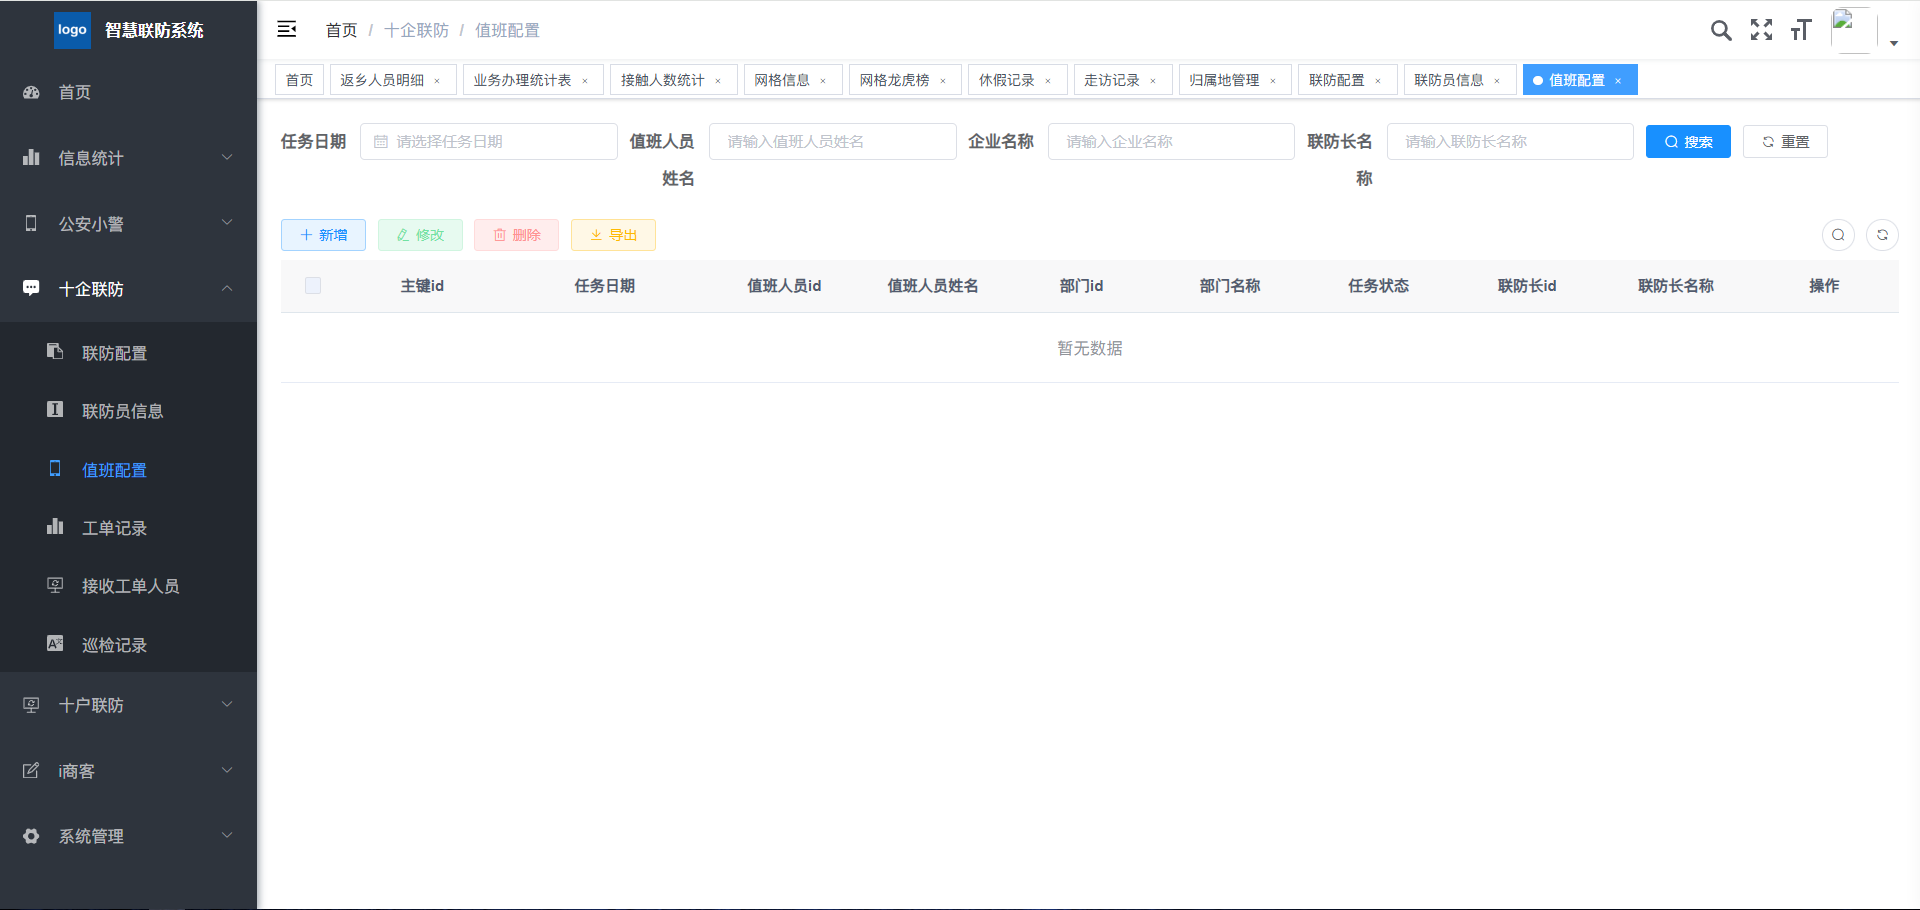Click the 信息统计 bar chart icon
The width and height of the screenshot is (1920, 910).
(x=31, y=157)
